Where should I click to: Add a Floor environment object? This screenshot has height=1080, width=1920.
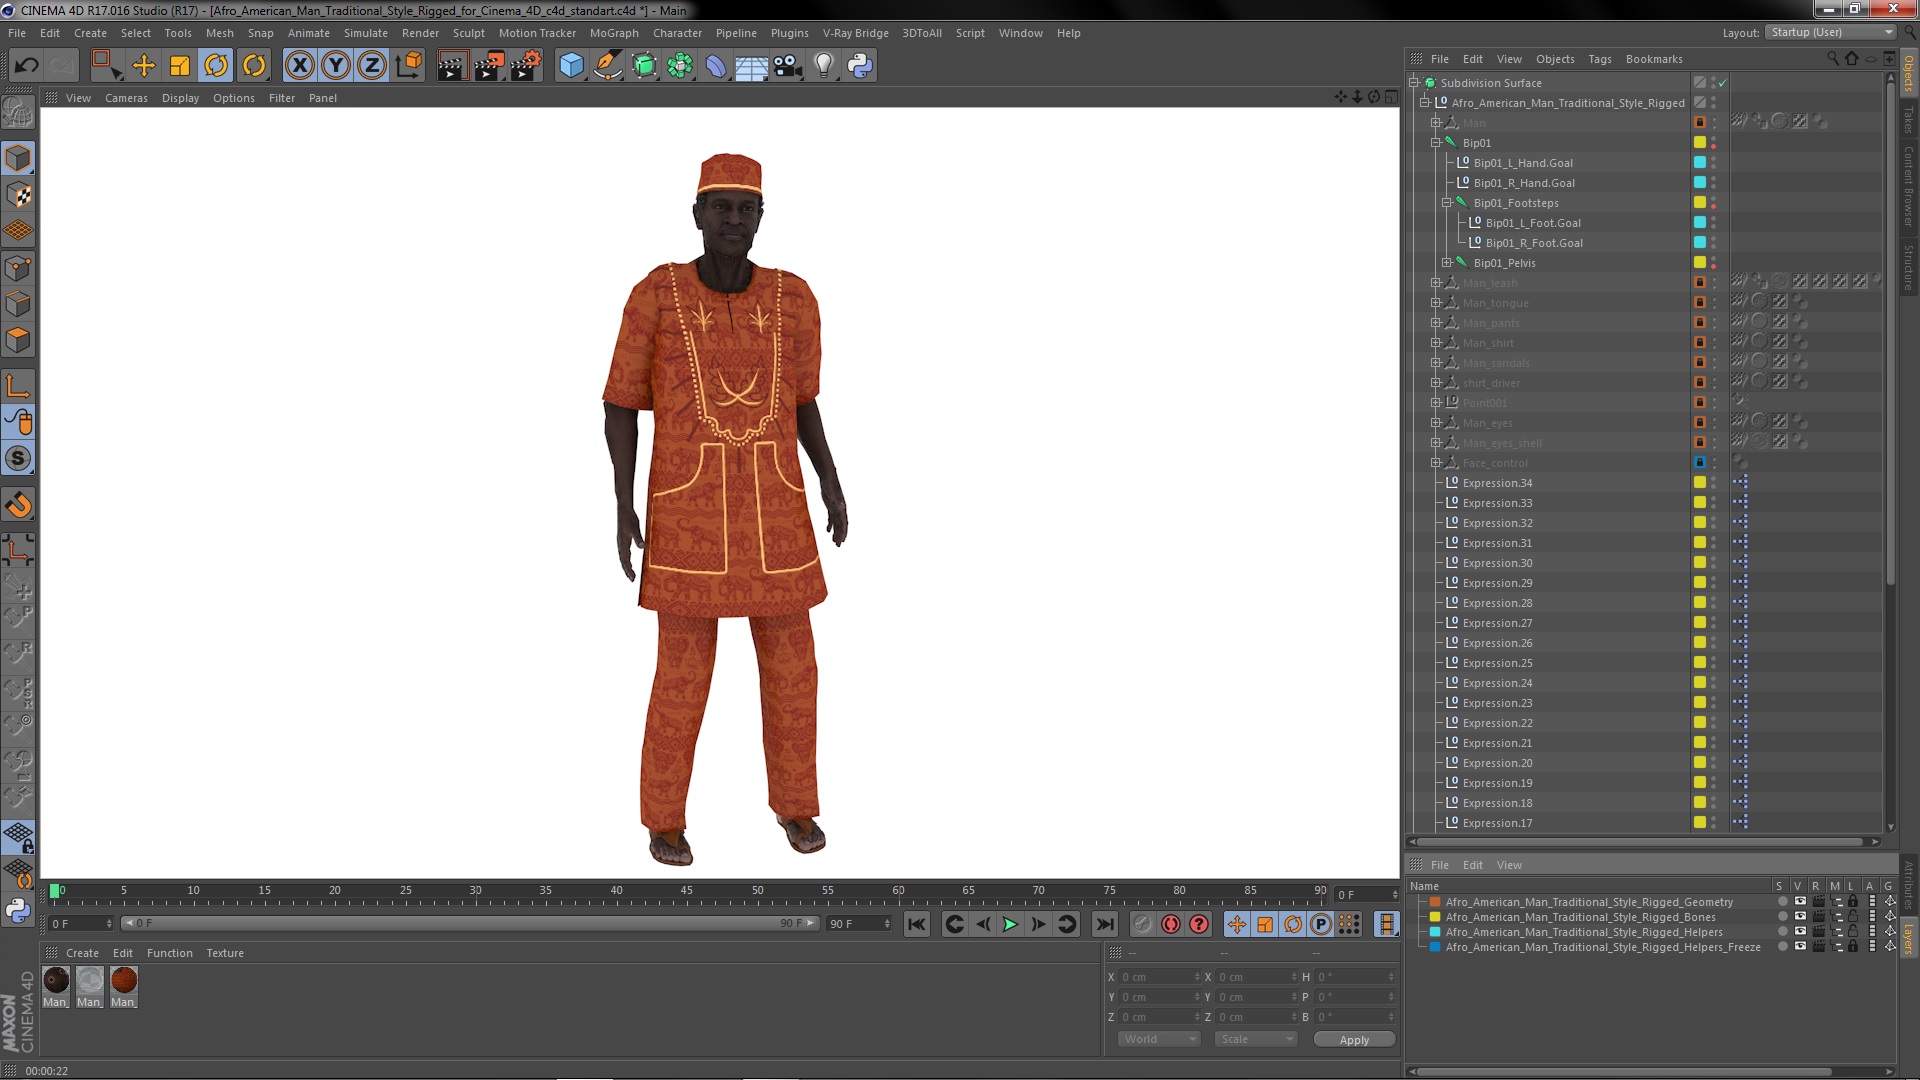tap(751, 66)
